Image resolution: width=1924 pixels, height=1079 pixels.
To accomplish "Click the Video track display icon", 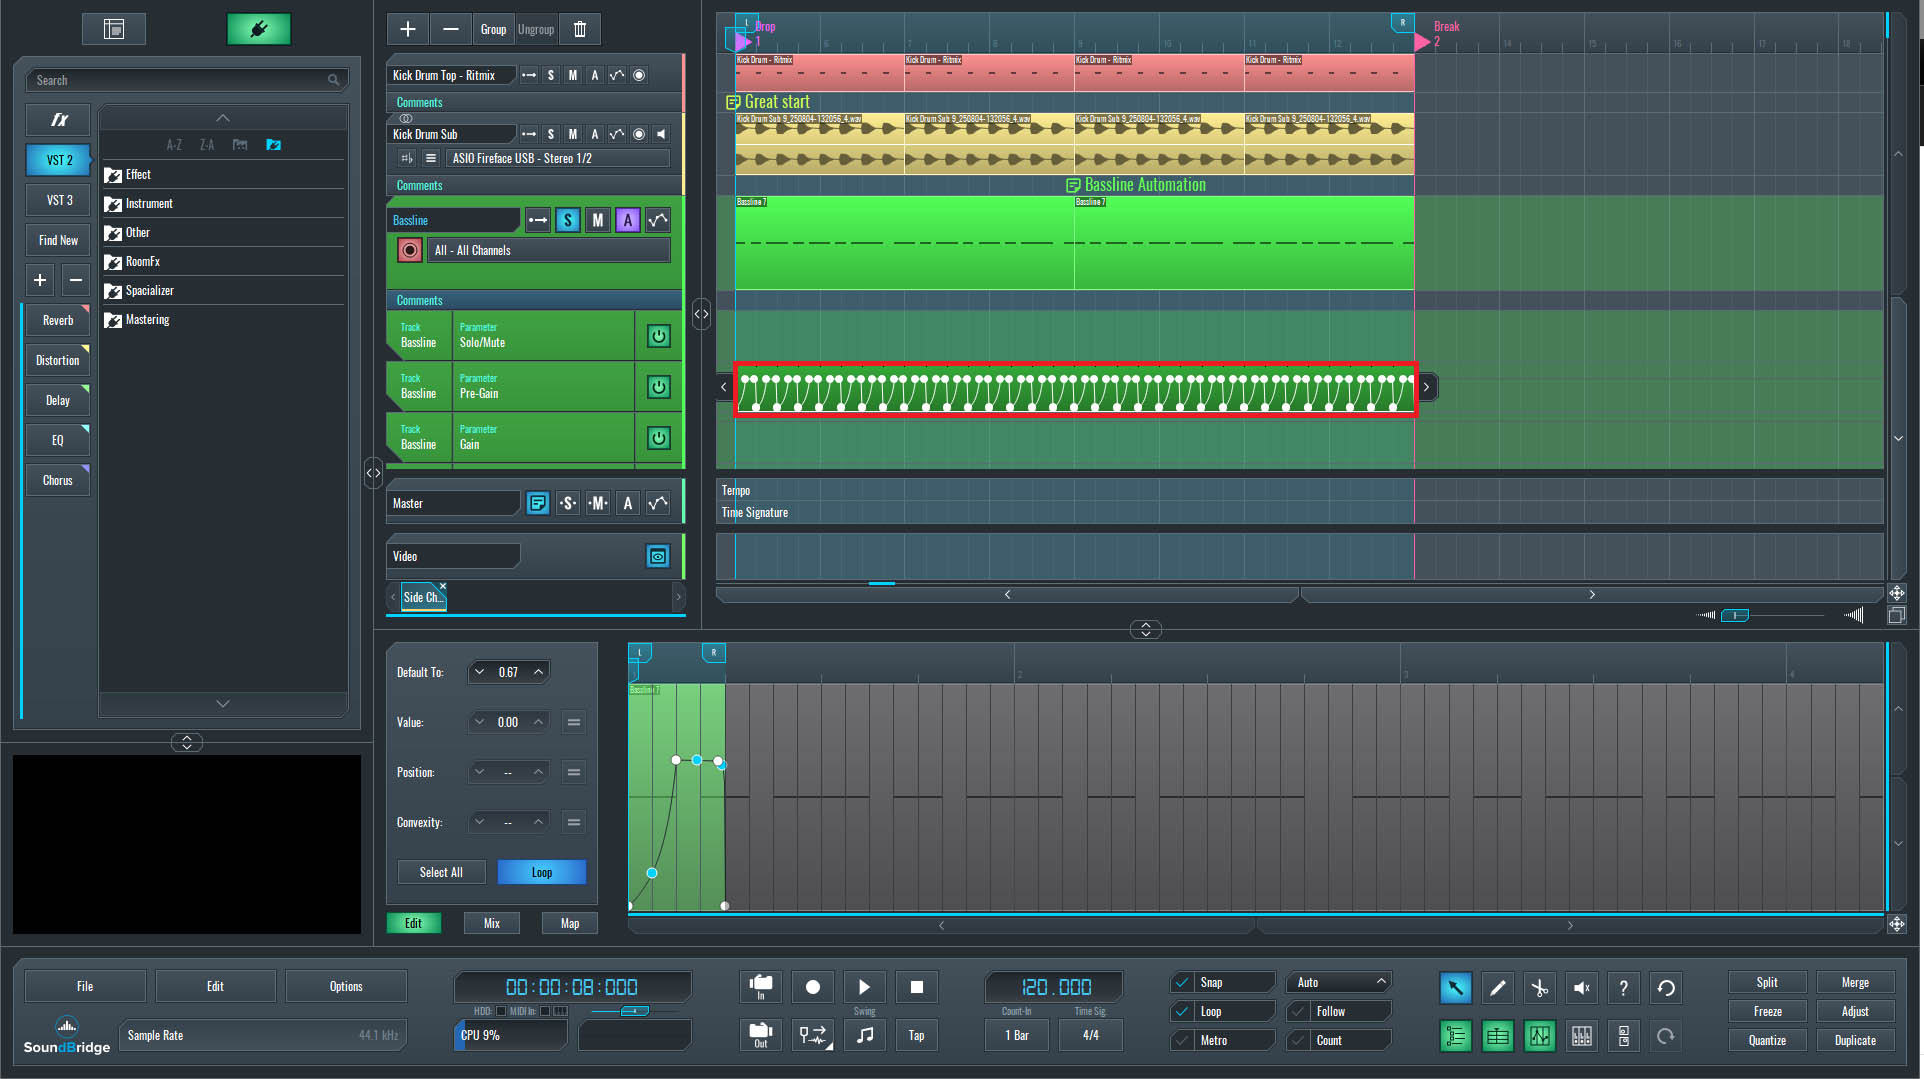I will tap(658, 556).
